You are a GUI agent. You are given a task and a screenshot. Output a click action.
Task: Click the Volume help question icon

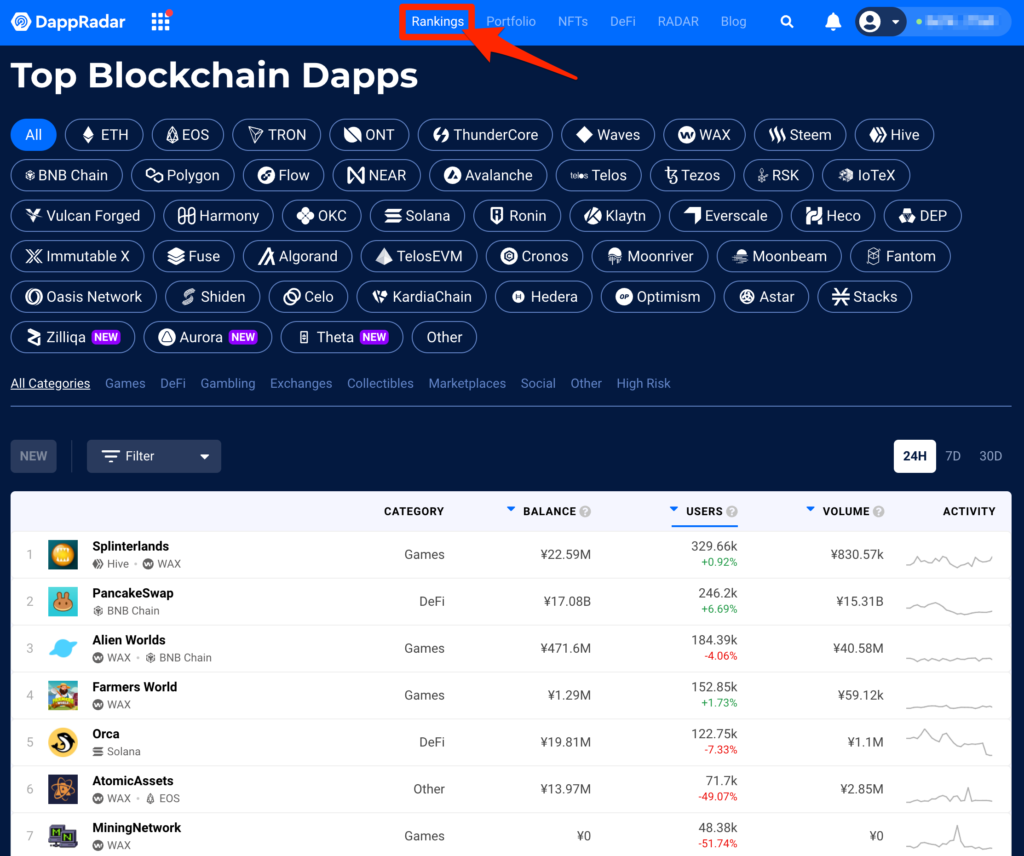coord(879,511)
